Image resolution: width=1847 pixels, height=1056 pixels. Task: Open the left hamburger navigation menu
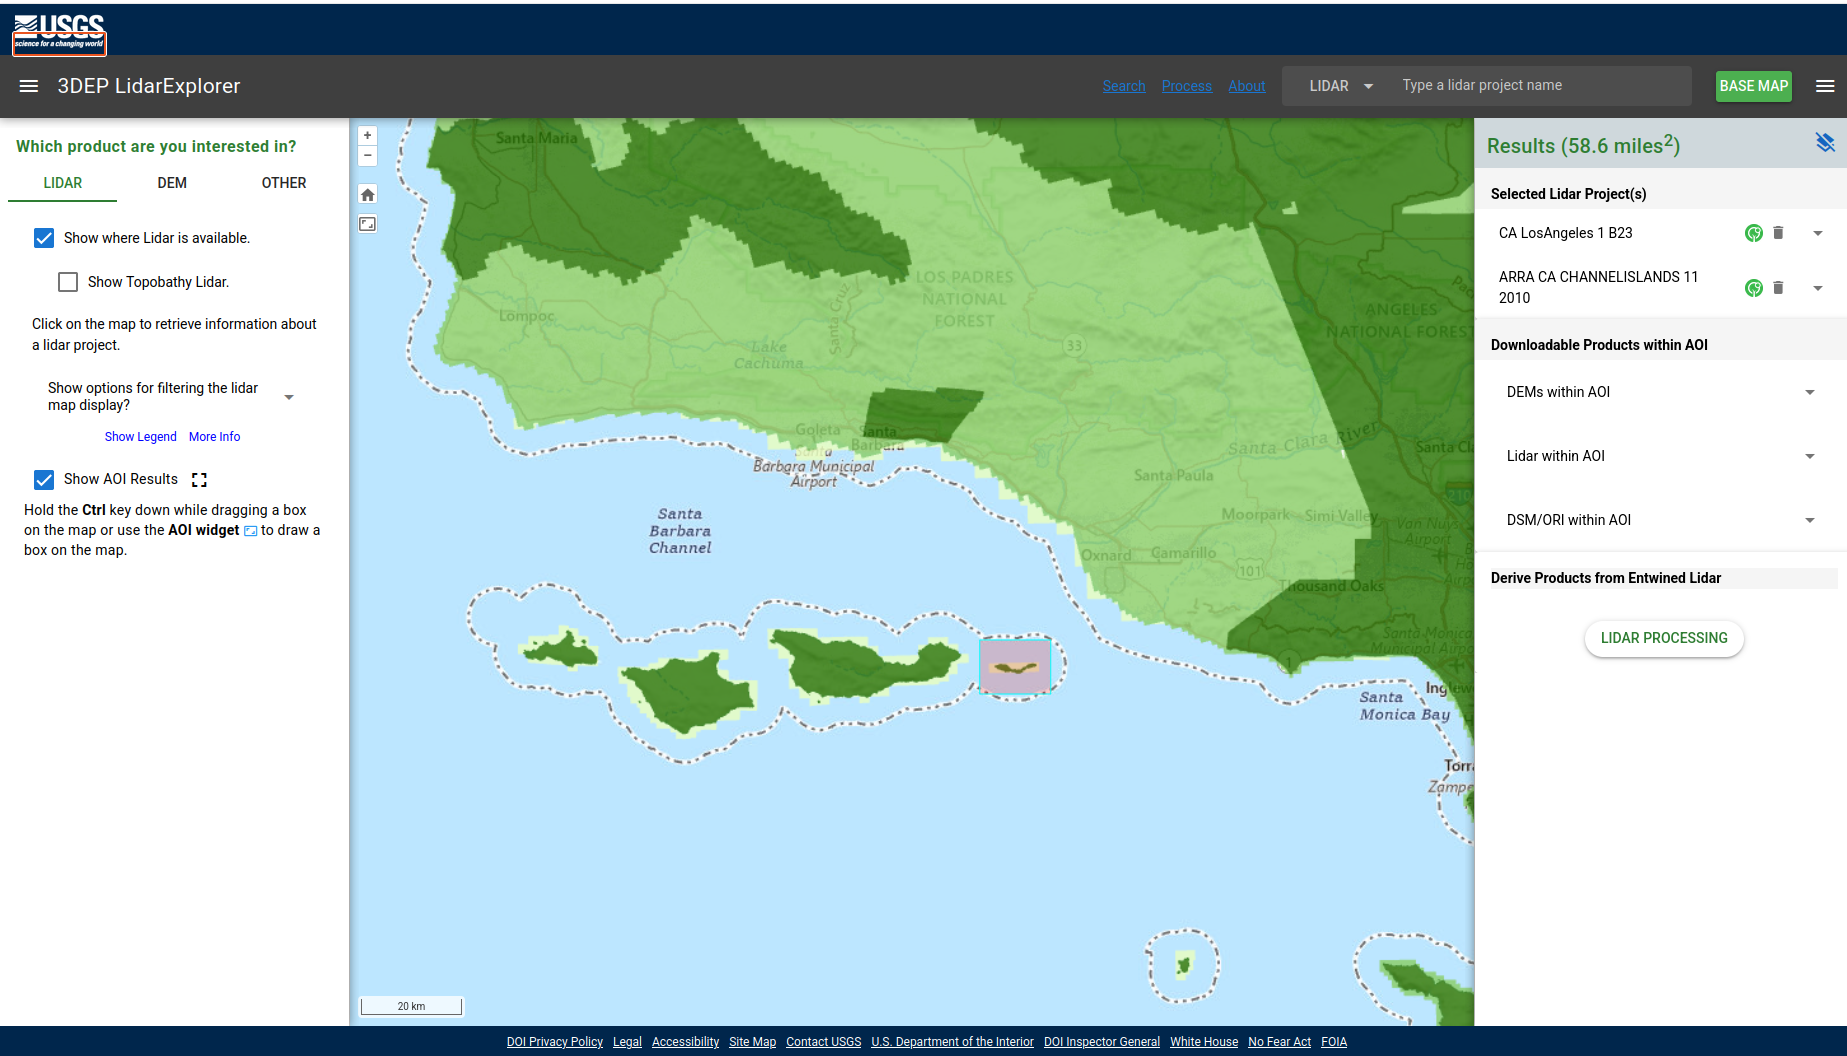click(29, 86)
